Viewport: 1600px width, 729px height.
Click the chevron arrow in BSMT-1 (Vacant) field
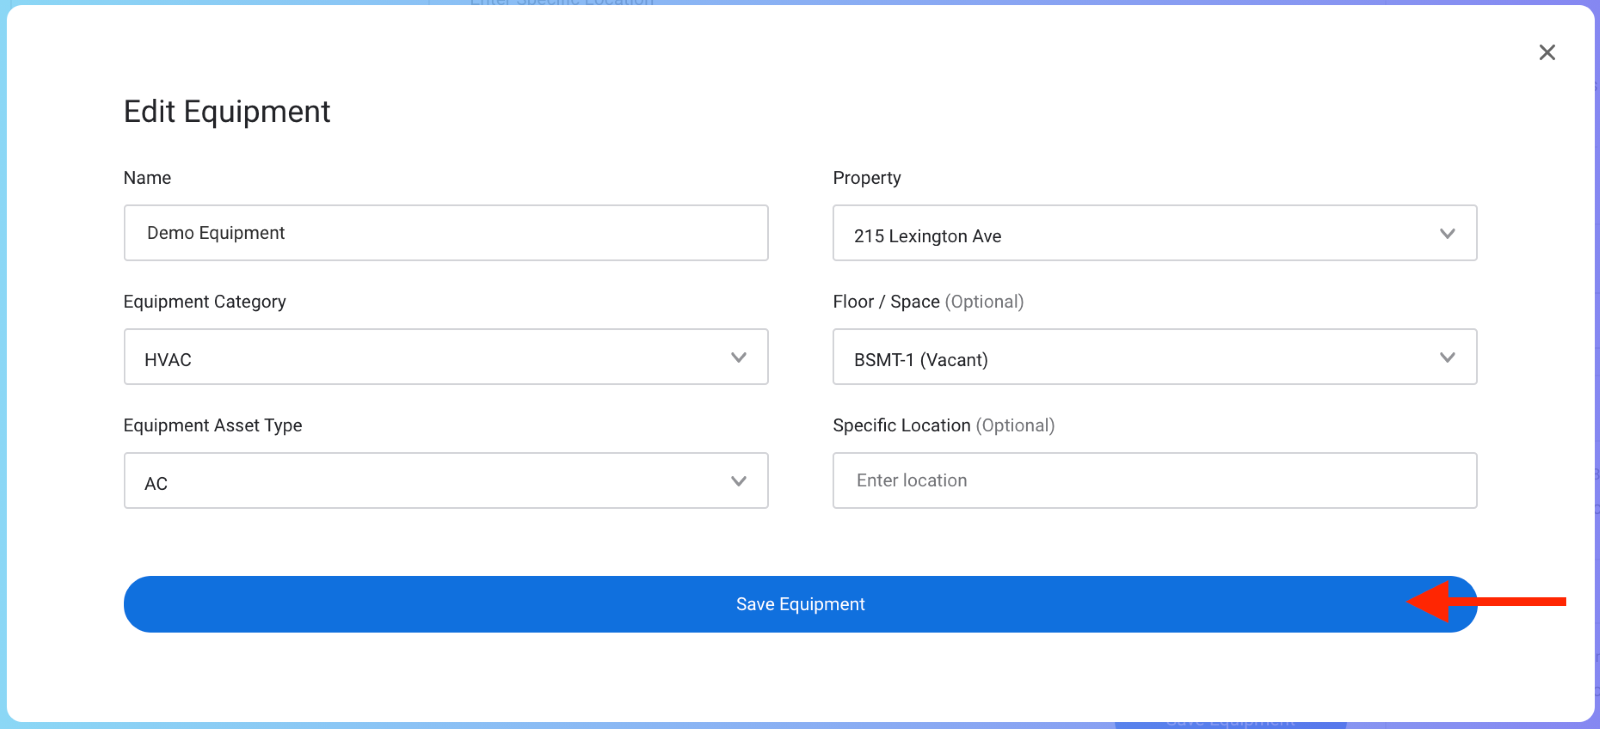[1447, 357]
